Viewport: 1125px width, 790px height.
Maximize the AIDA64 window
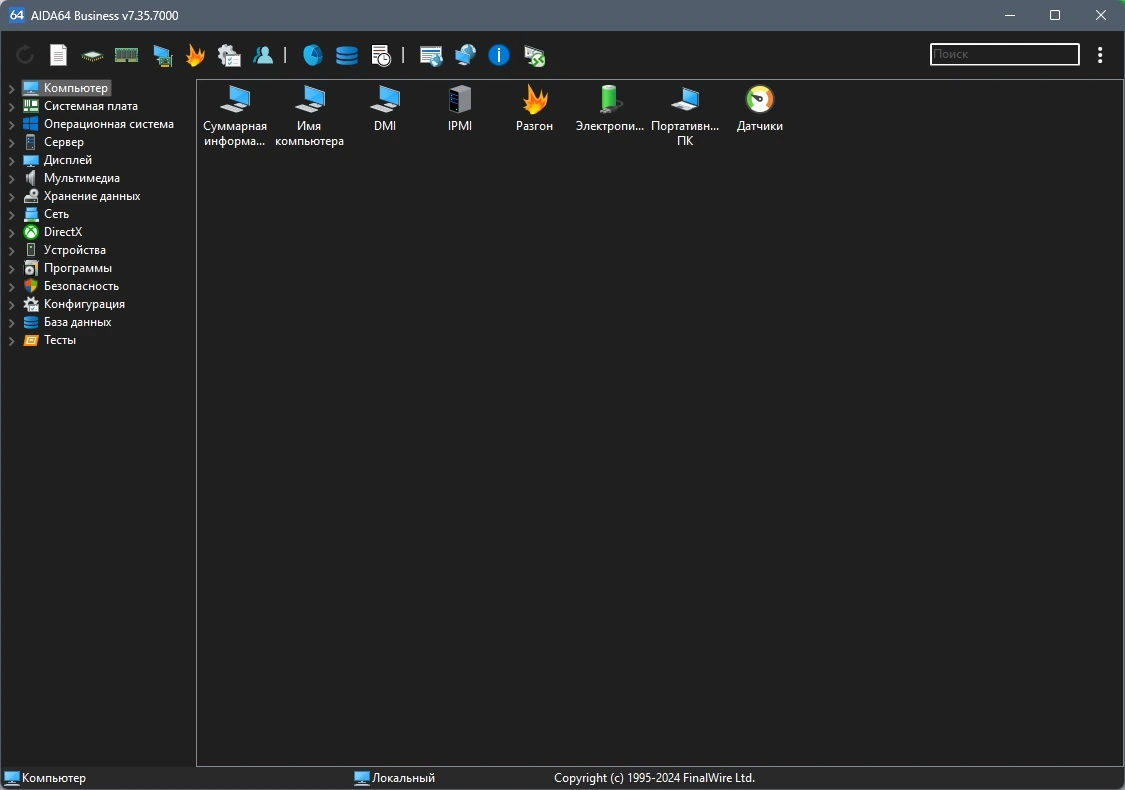point(1055,15)
